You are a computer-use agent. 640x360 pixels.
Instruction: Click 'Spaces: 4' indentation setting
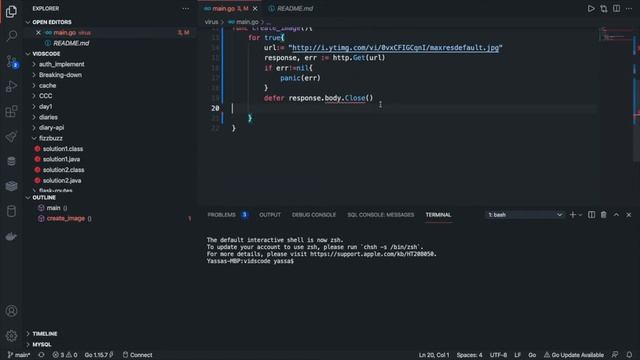pyautogui.click(x=469, y=355)
